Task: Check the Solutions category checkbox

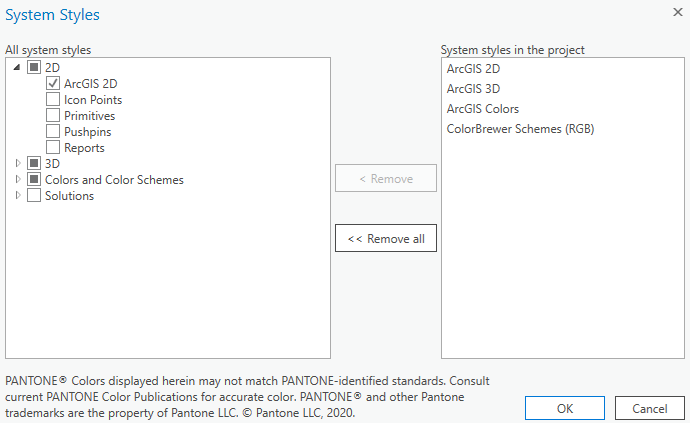Action: click(34, 196)
